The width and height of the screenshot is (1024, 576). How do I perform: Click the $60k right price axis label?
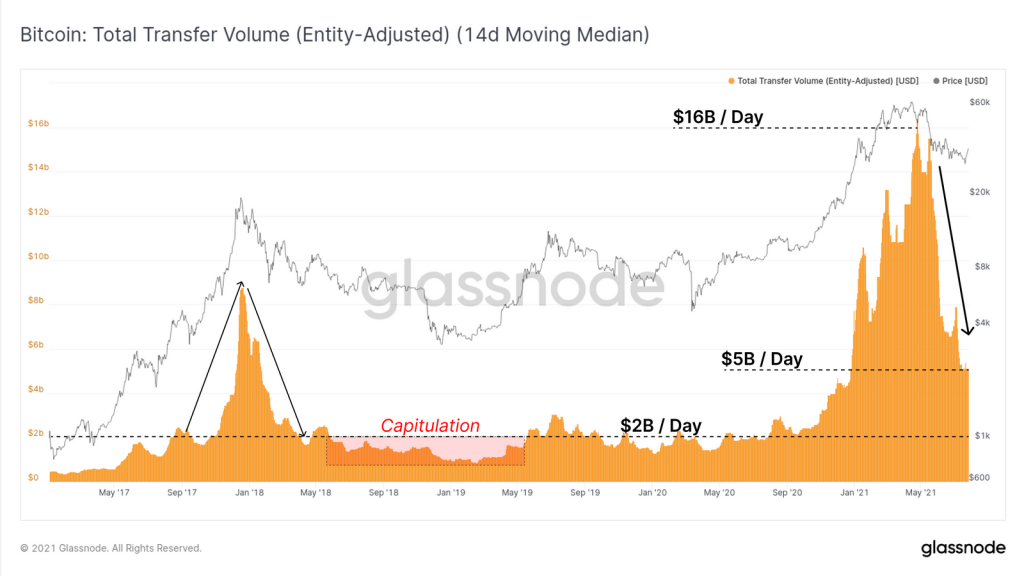(x=980, y=102)
